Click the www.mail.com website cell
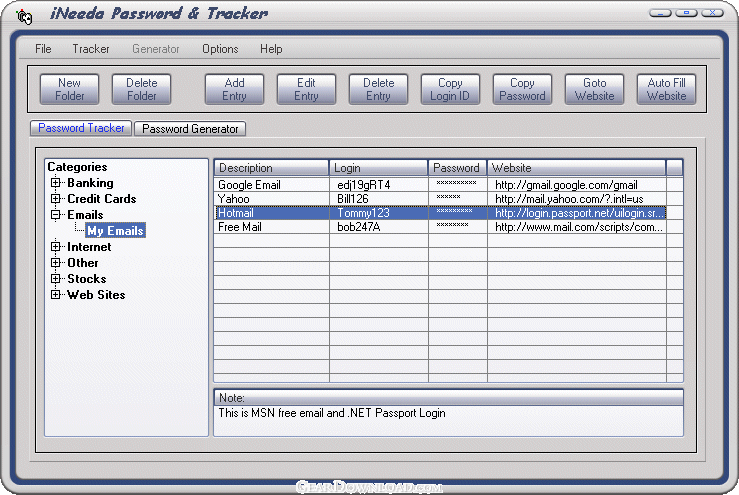The height and width of the screenshot is (495, 739). click(x=576, y=227)
